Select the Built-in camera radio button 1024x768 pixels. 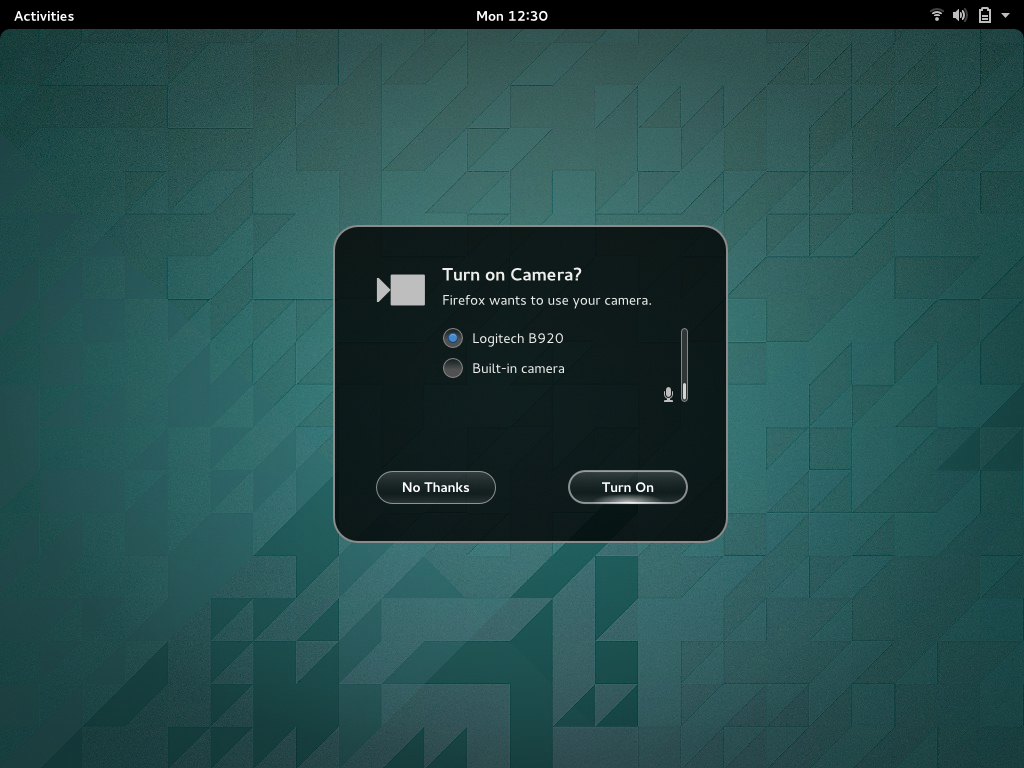453,368
